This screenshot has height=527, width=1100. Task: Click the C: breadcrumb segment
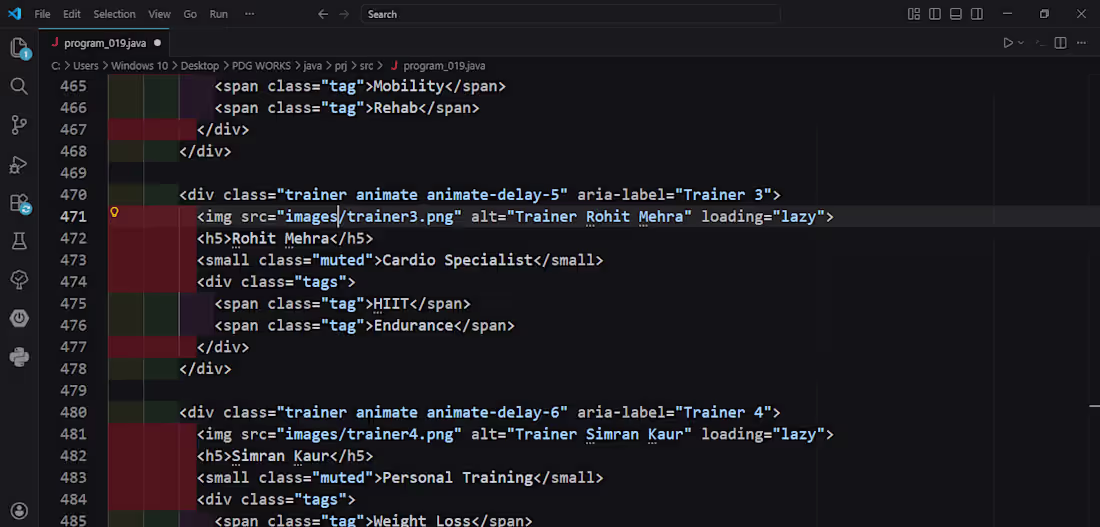point(55,65)
